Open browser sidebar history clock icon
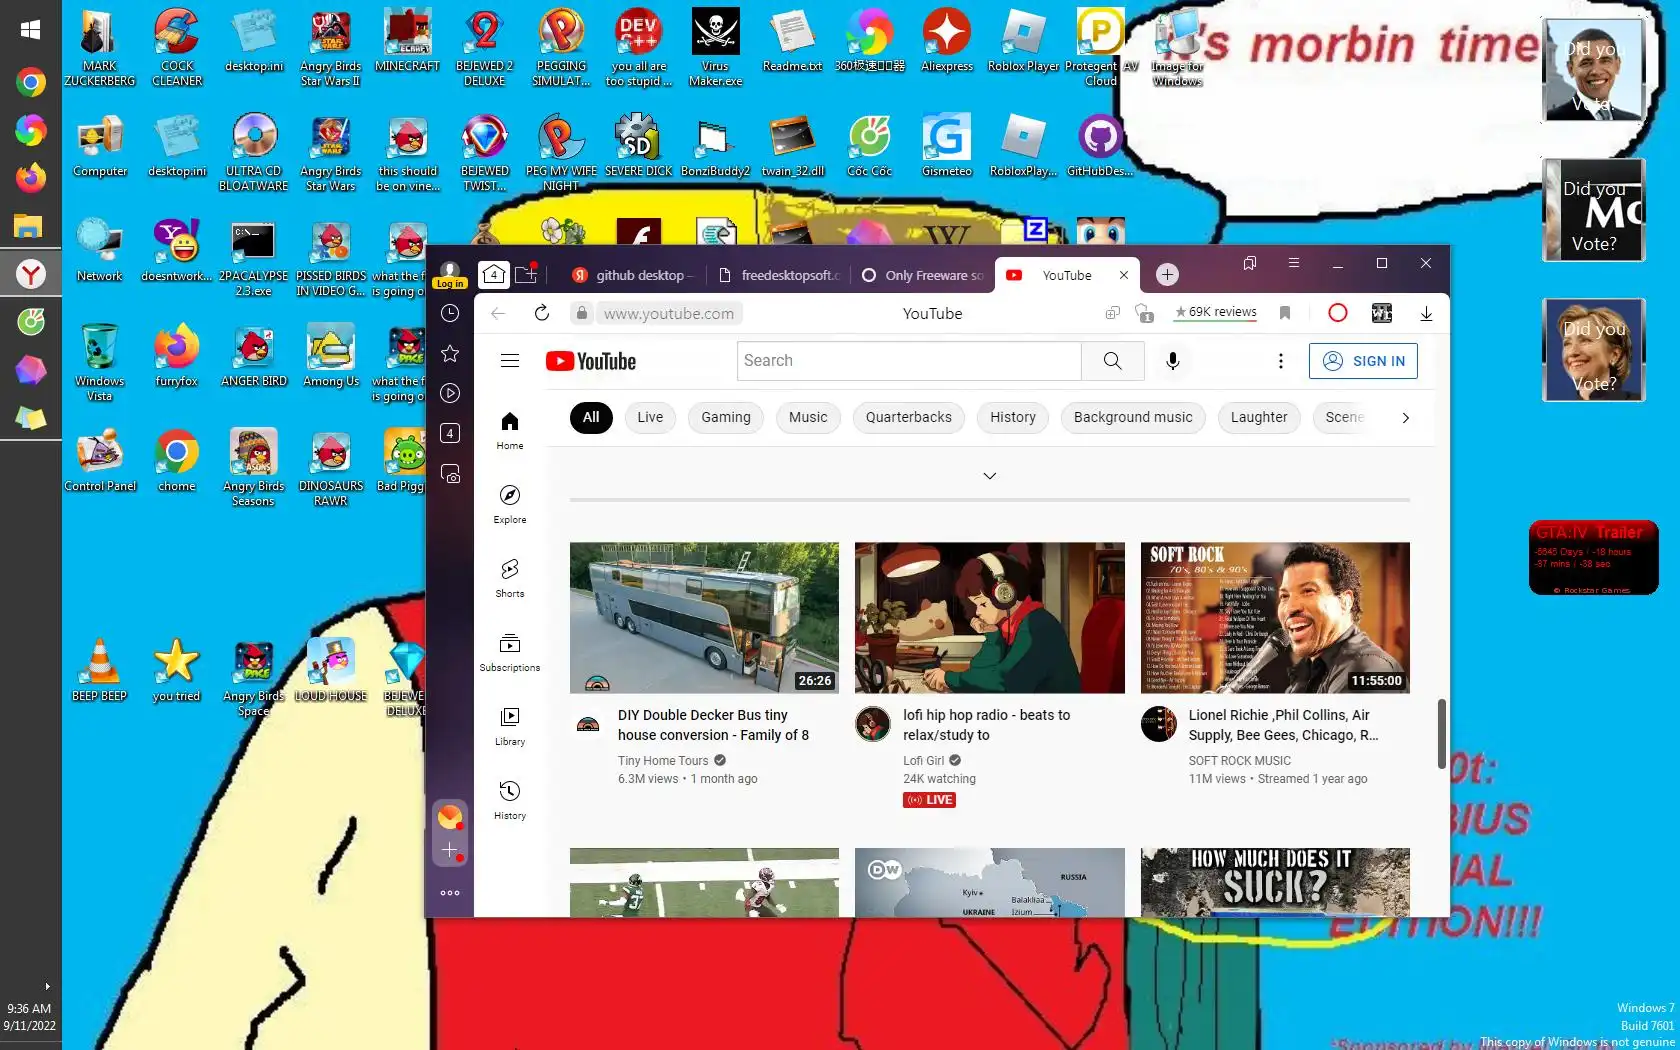This screenshot has height=1050, width=1680. pyautogui.click(x=450, y=313)
